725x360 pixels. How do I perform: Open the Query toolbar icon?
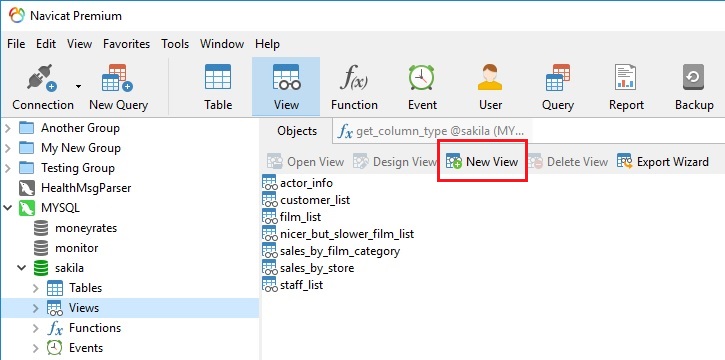point(558,77)
